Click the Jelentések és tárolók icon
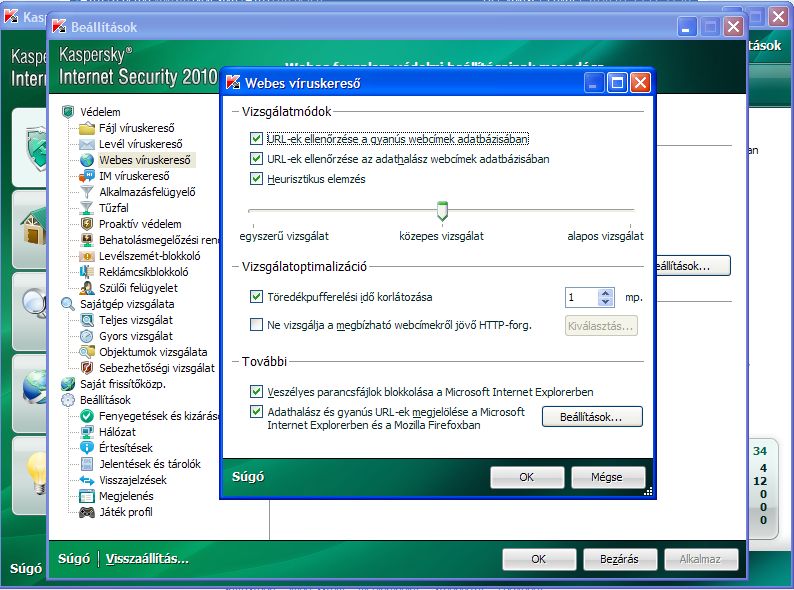The height and width of the screenshot is (590, 794). click(x=87, y=464)
